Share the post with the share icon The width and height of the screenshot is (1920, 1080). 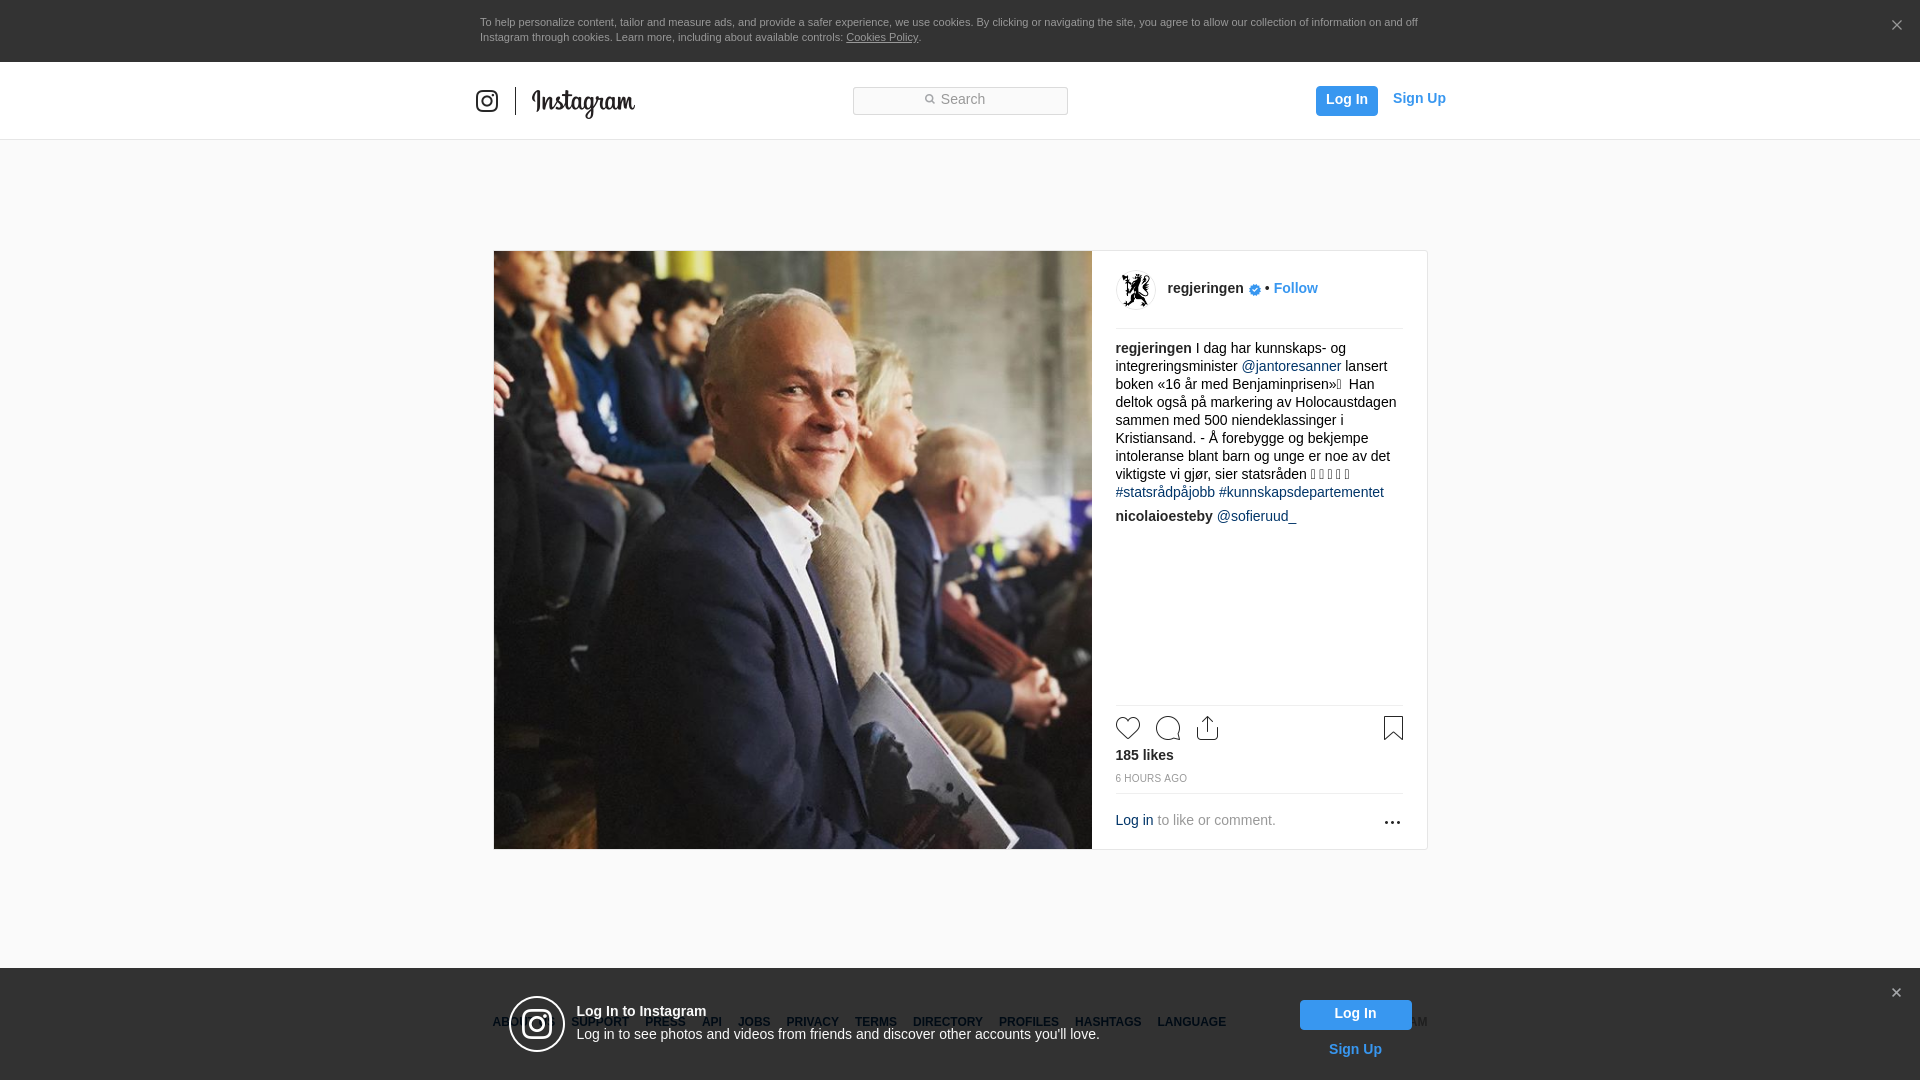coord(1207,728)
